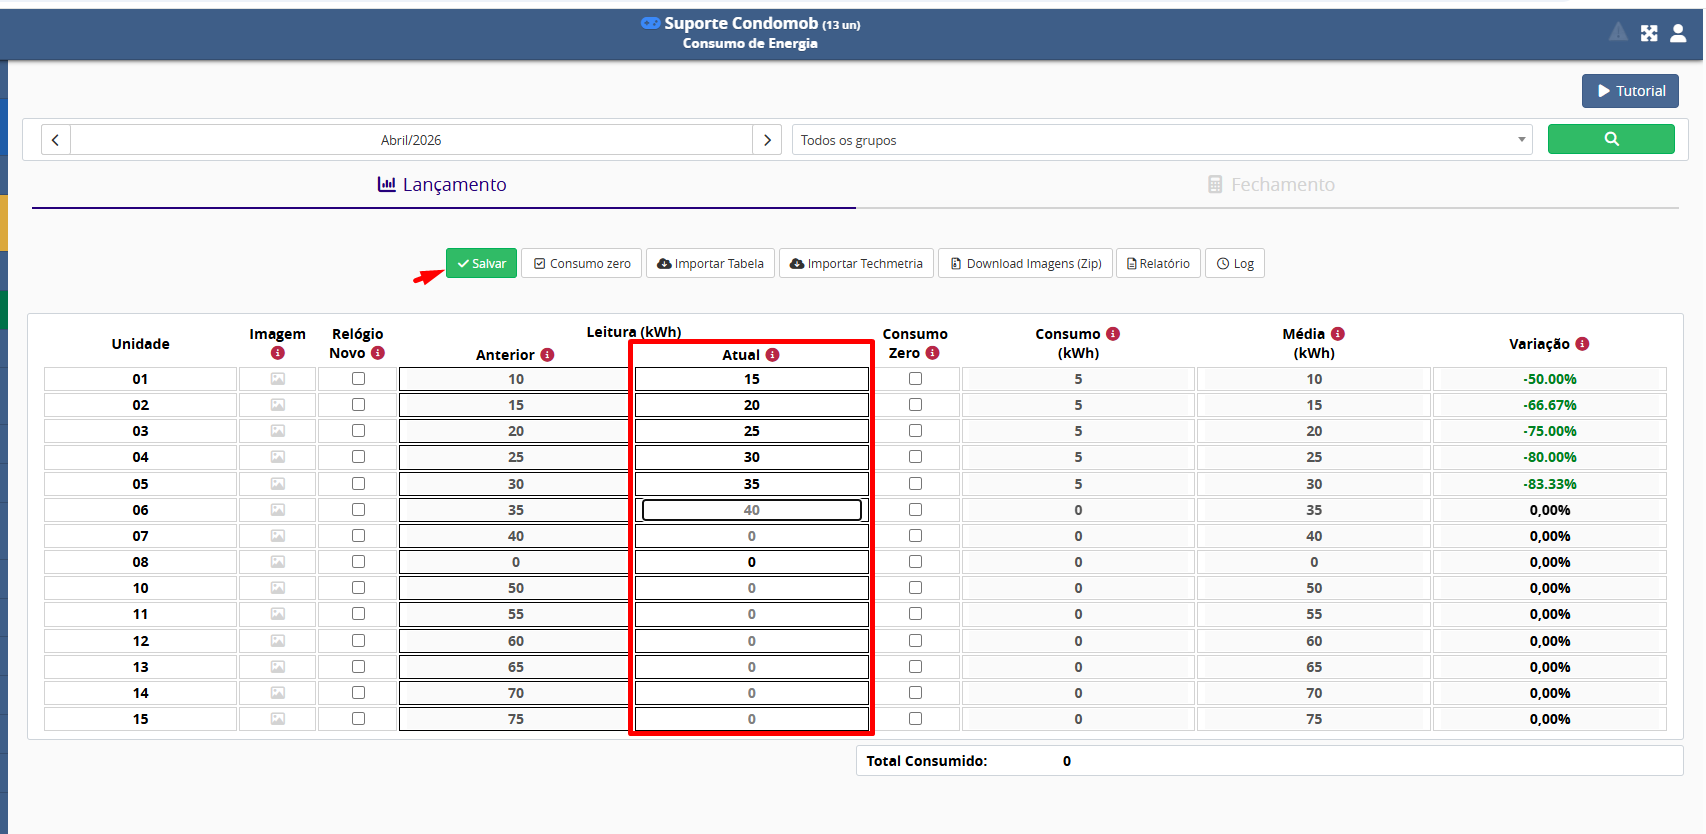Viewport: 1706px width, 834px height.
Task: Open image icon for unit 15
Action: click(278, 719)
